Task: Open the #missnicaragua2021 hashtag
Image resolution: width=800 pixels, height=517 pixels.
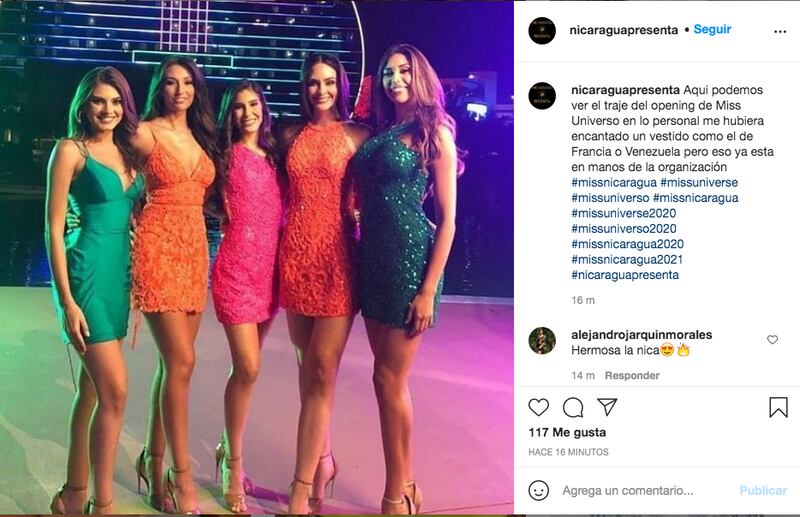Action: coord(627,259)
